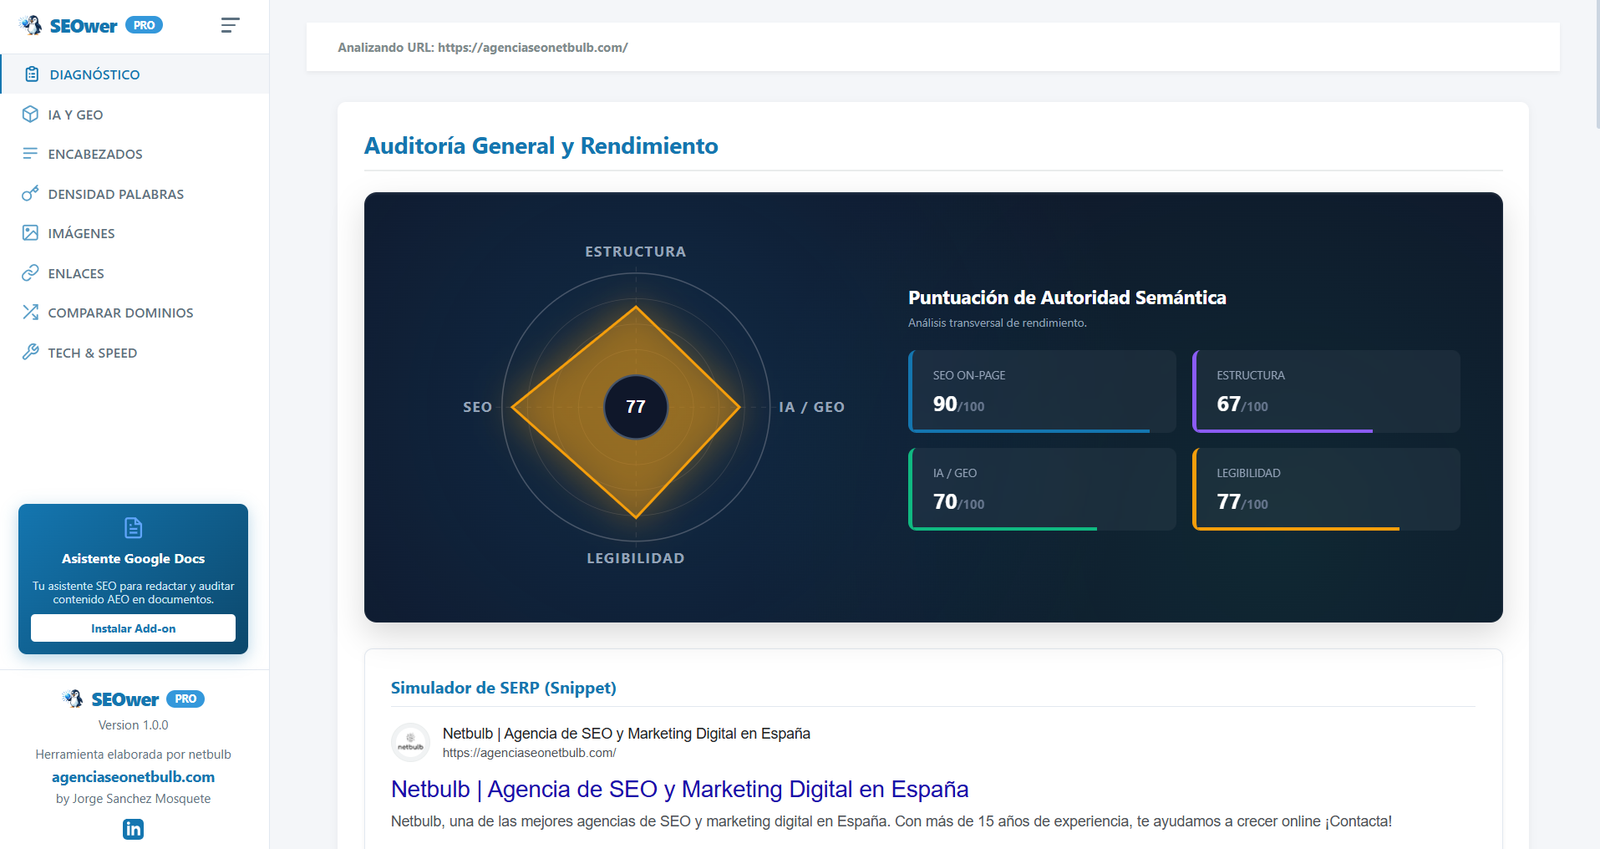Screen dimensions: 1600x849
Task: Click the SERP title link Netbulb Agencia de SEO
Action: click(680, 789)
